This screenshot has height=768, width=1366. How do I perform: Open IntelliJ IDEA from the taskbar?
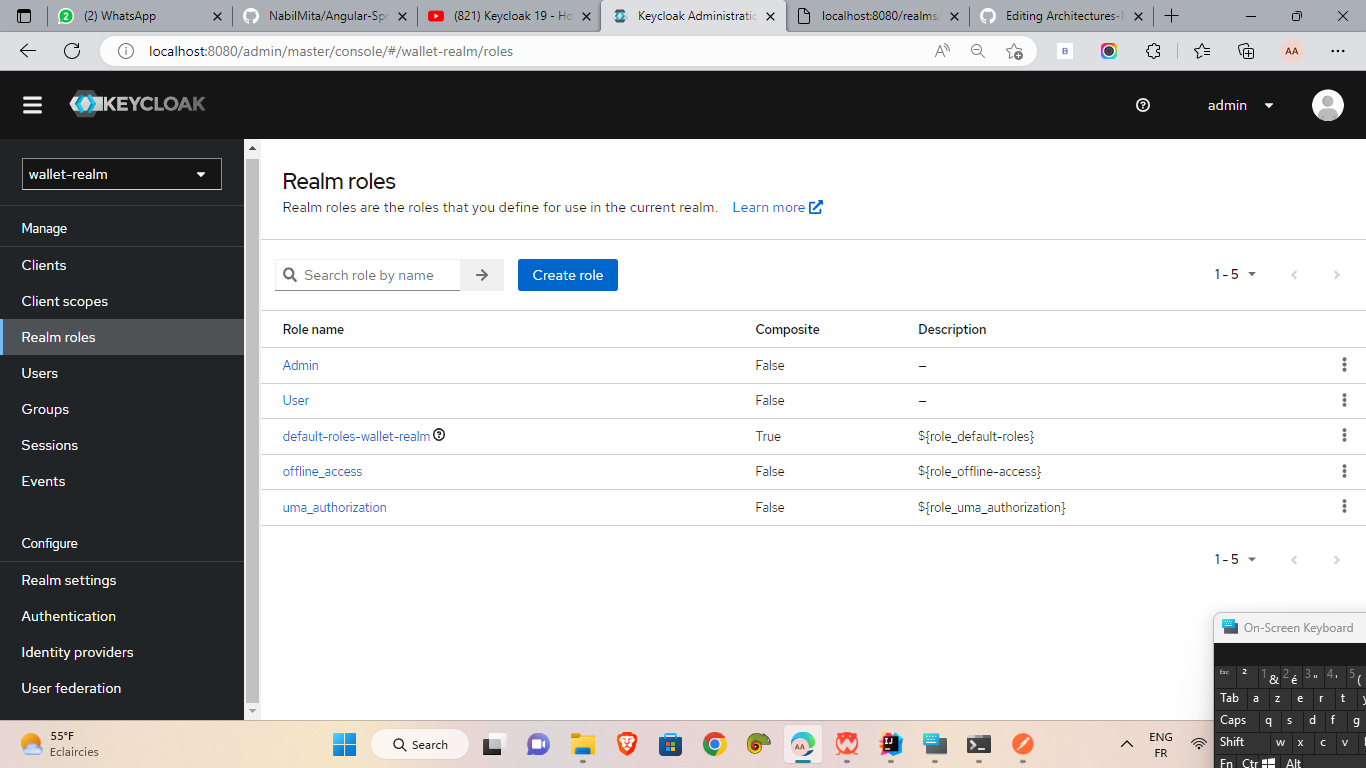tap(891, 744)
